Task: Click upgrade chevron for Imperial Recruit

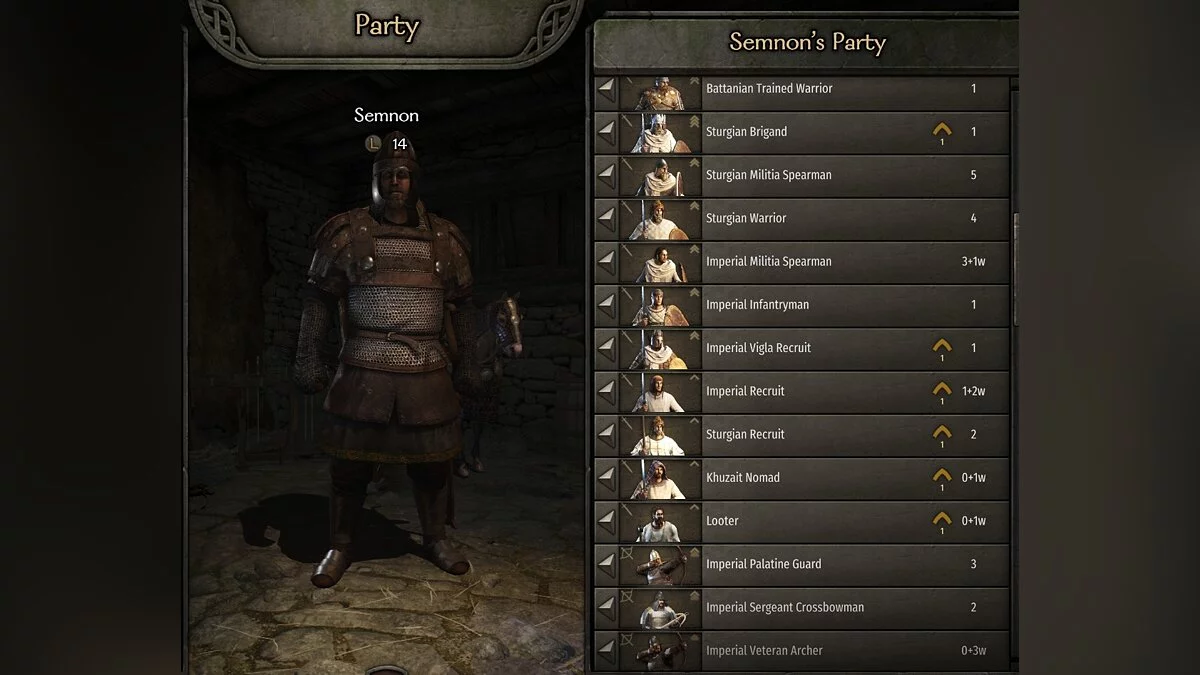Action: click(941, 391)
